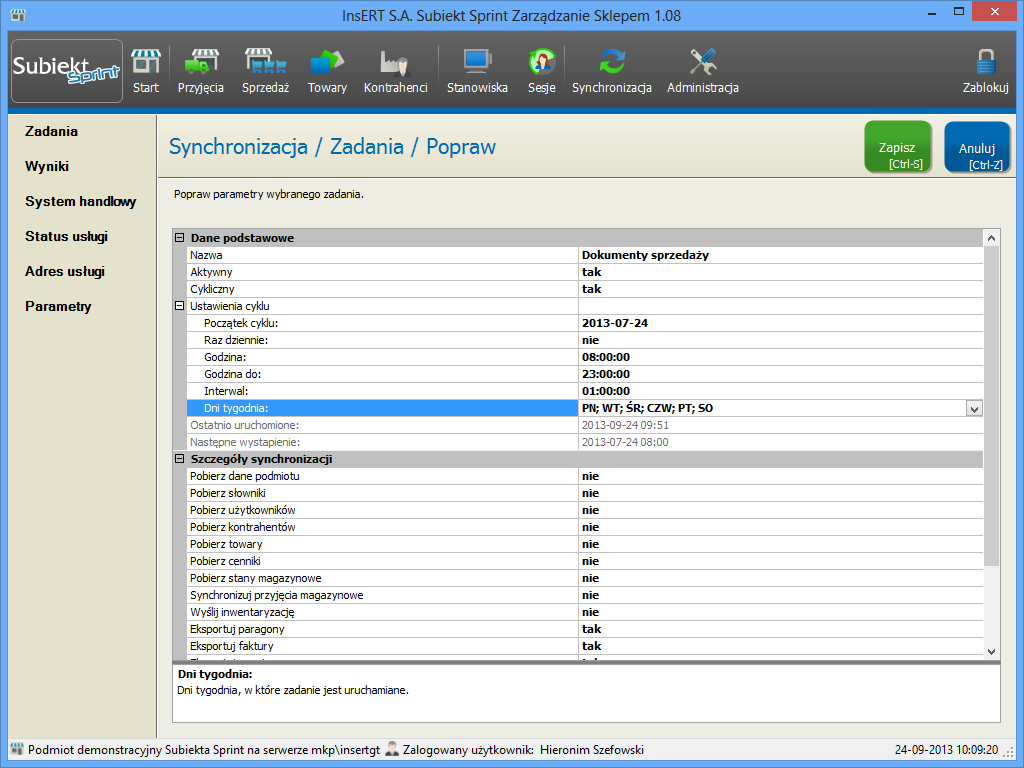Click the shop icon in the status bar

click(x=18, y=749)
